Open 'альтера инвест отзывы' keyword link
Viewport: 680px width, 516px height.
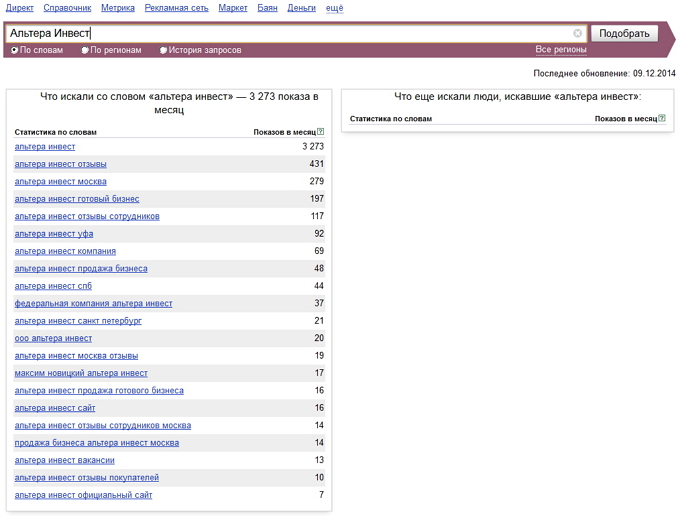(60, 164)
